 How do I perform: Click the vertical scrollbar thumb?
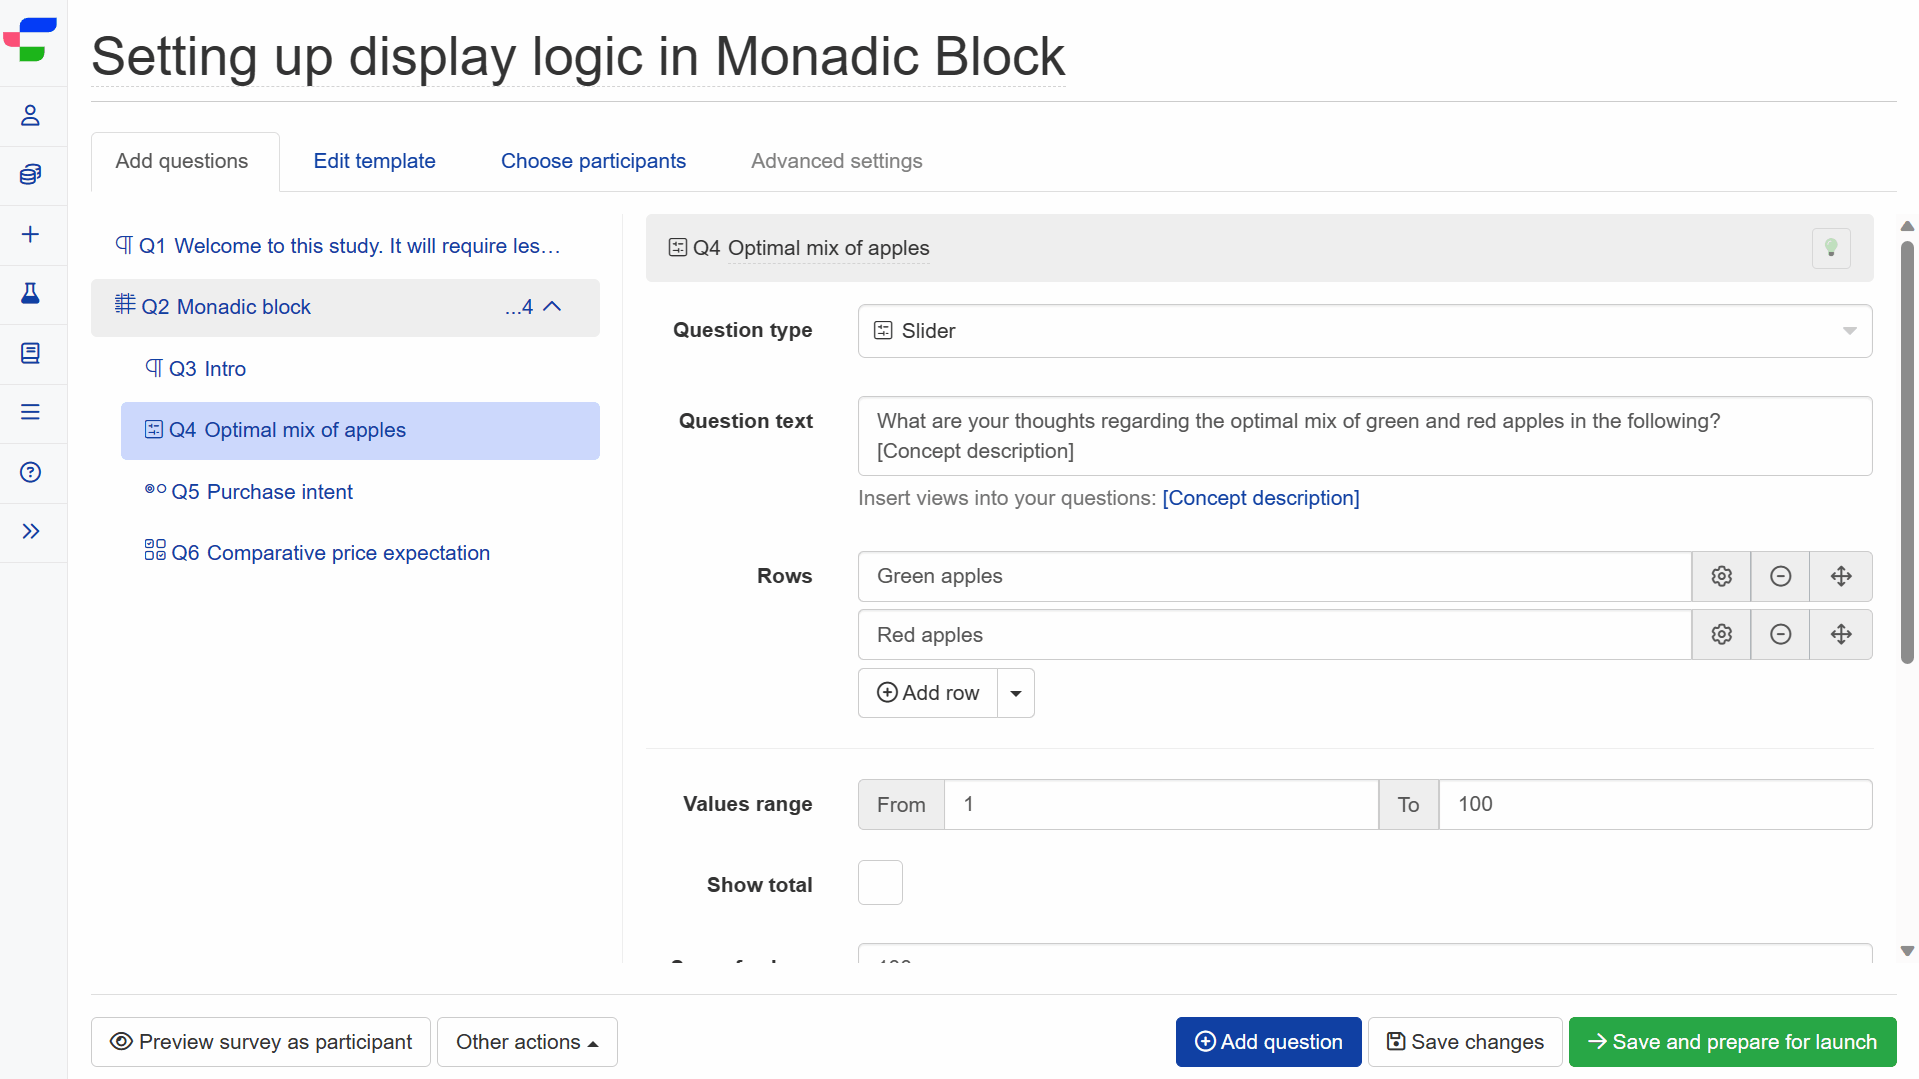coord(1907,451)
